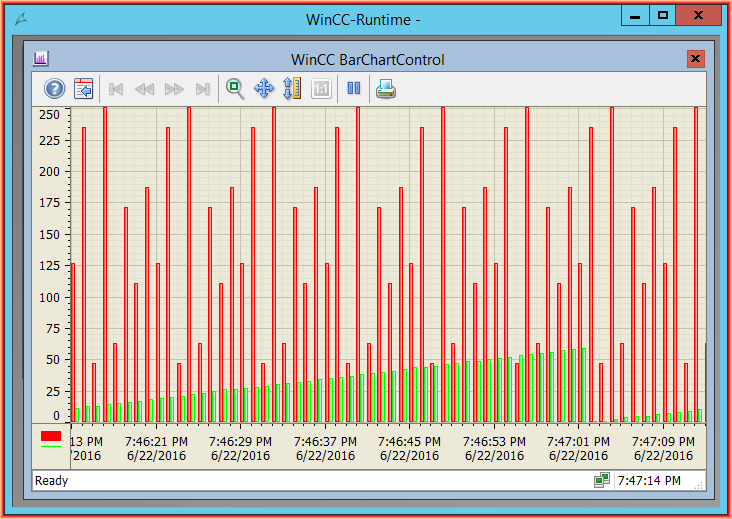
Task: Jump to last data record
Action: point(203,89)
